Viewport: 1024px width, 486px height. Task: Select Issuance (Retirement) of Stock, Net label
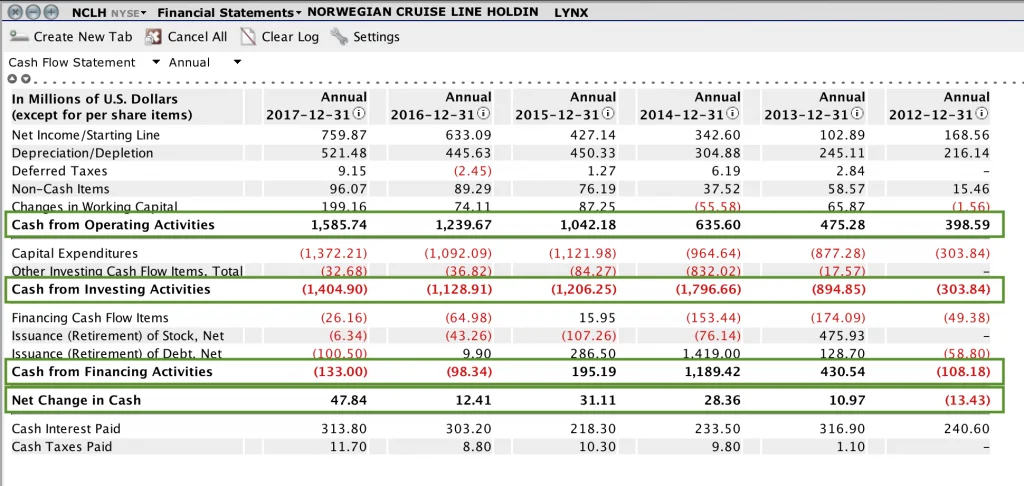[118, 336]
